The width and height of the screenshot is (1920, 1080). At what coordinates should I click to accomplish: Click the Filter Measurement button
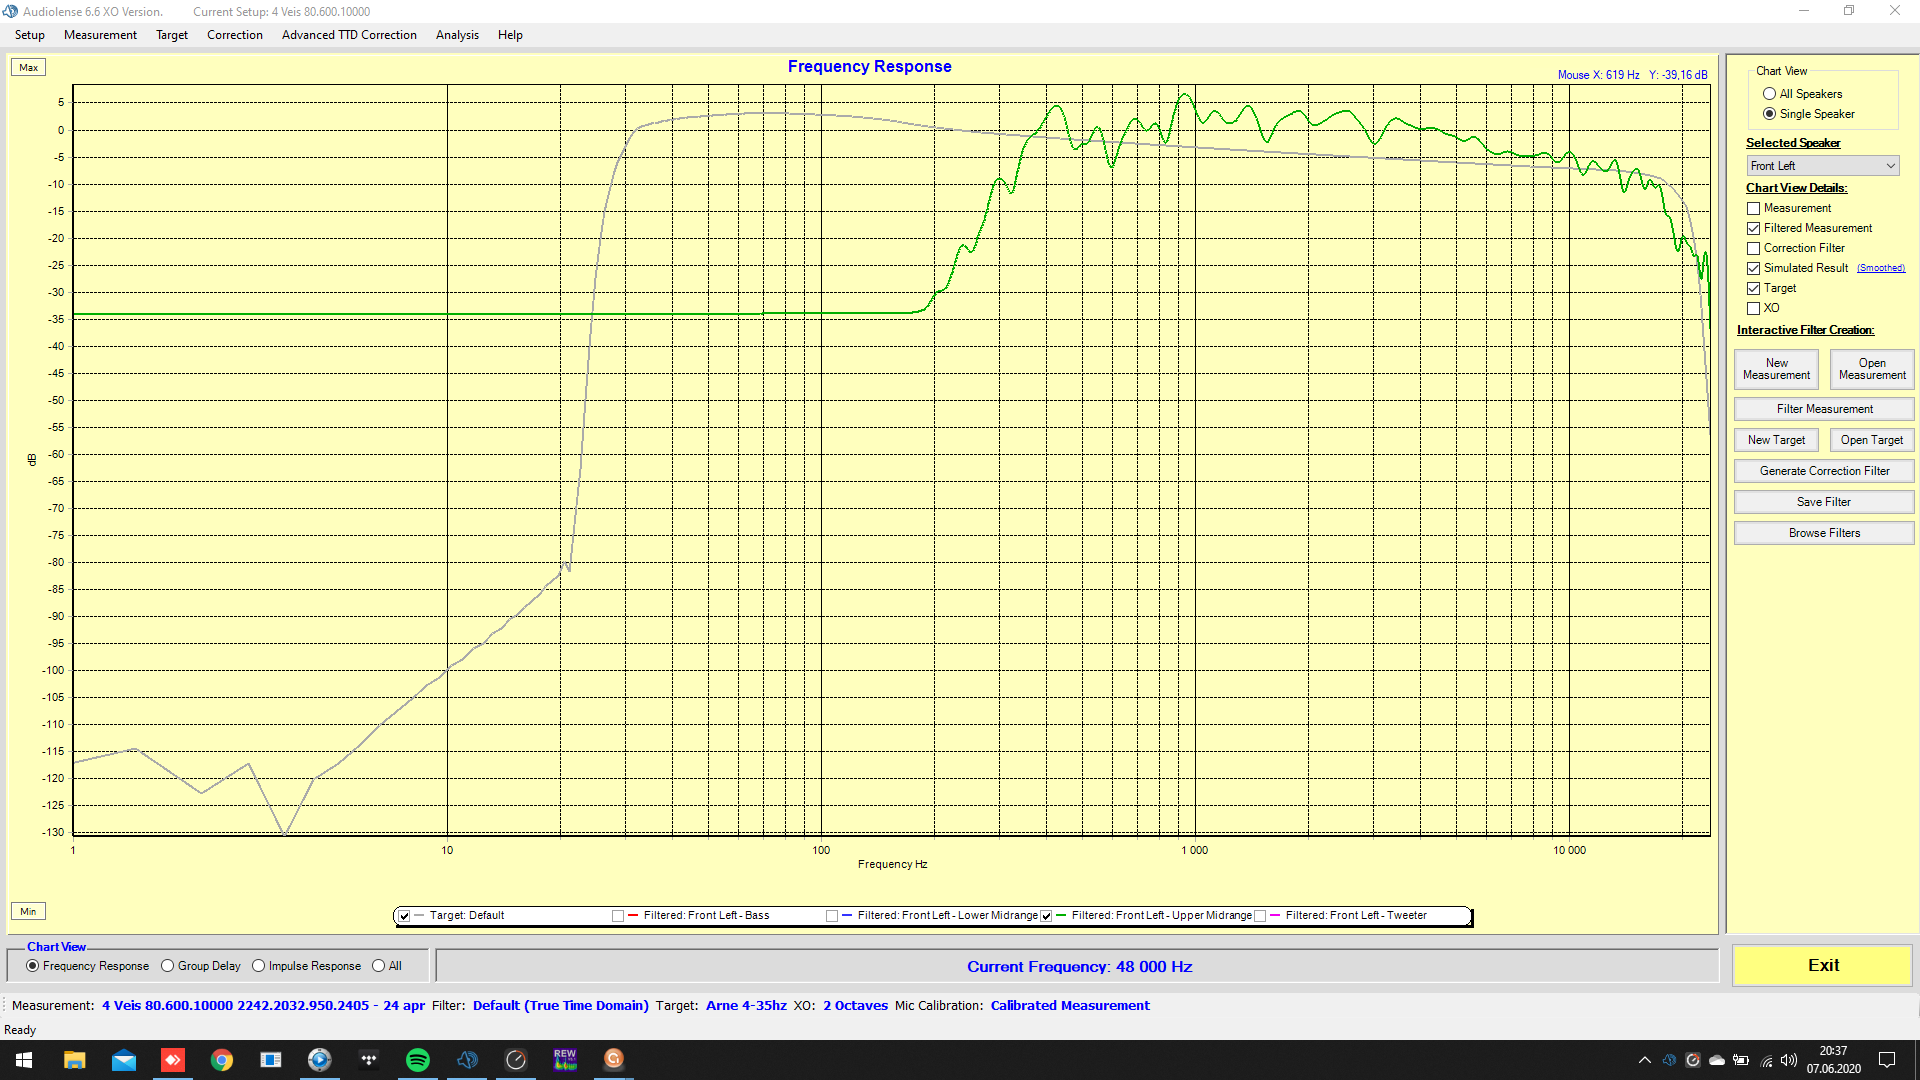(1824, 409)
